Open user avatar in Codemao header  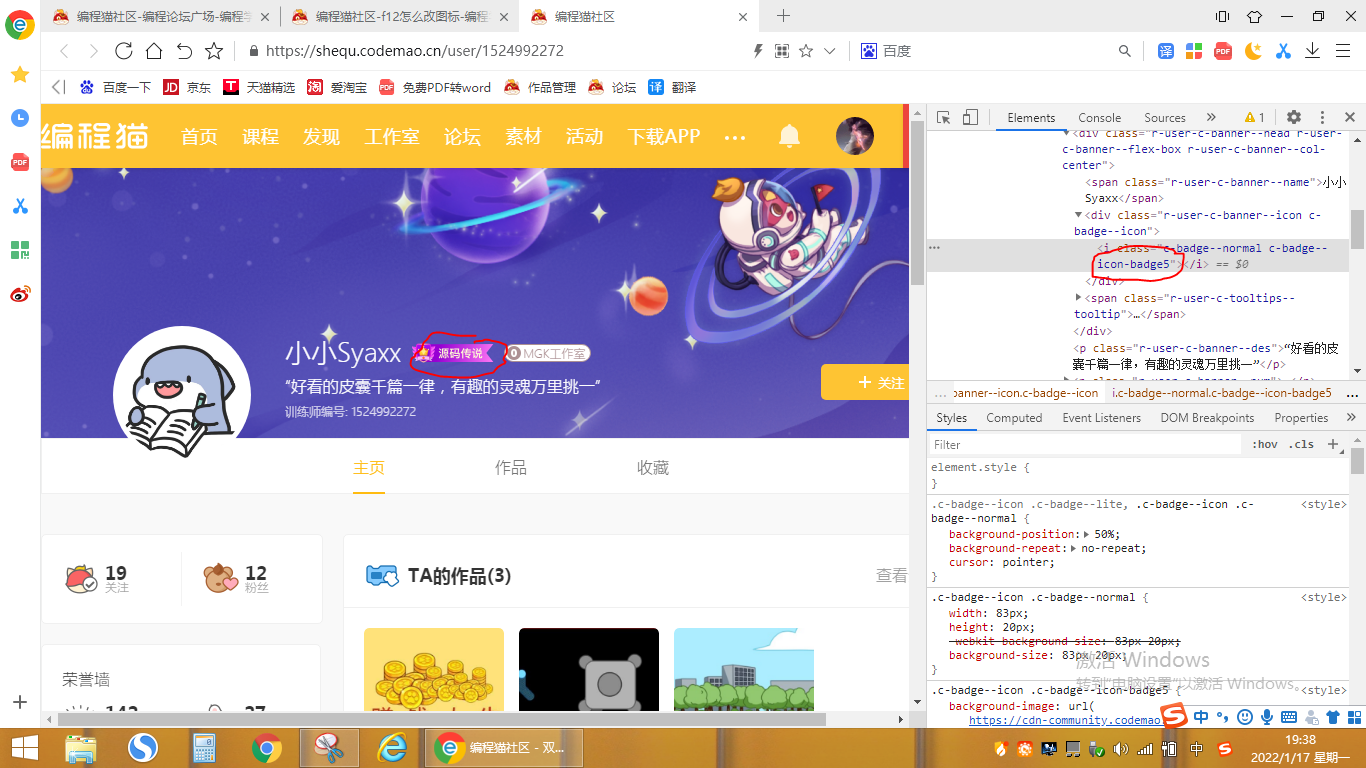pyautogui.click(x=854, y=136)
